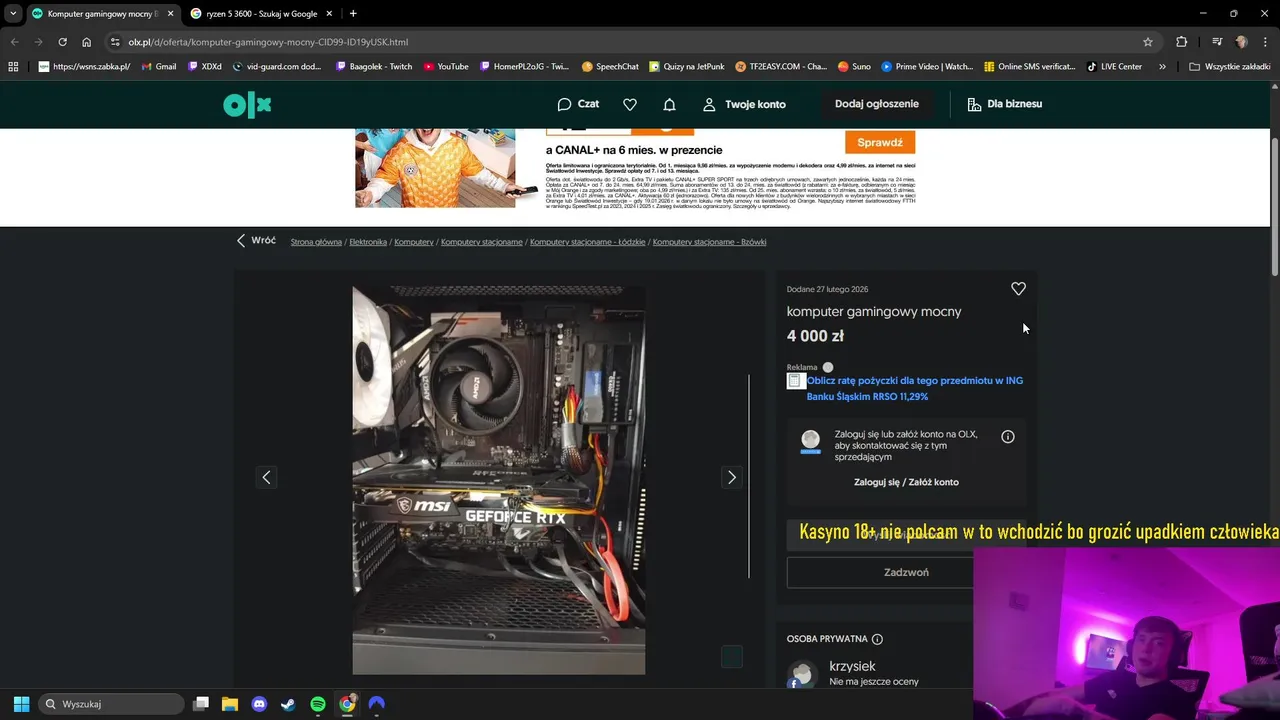The height and width of the screenshot is (720, 1280).
Task: Open Strona główna breadcrumb
Action: click(316, 242)
